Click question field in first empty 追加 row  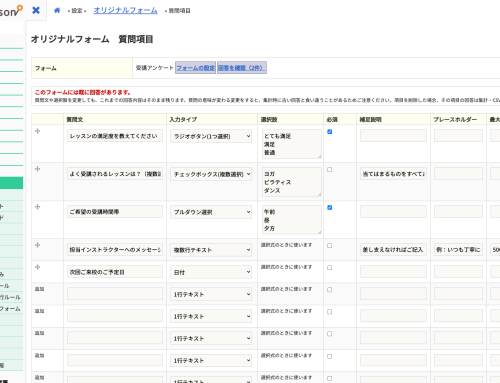tap(115, 294)
